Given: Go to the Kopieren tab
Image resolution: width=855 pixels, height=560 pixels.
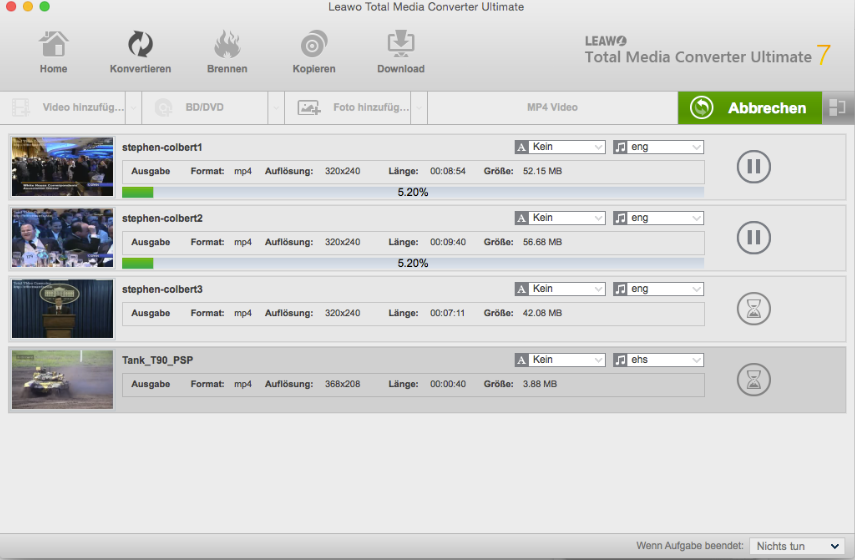Looking at the screenshot, I should 314,52.
